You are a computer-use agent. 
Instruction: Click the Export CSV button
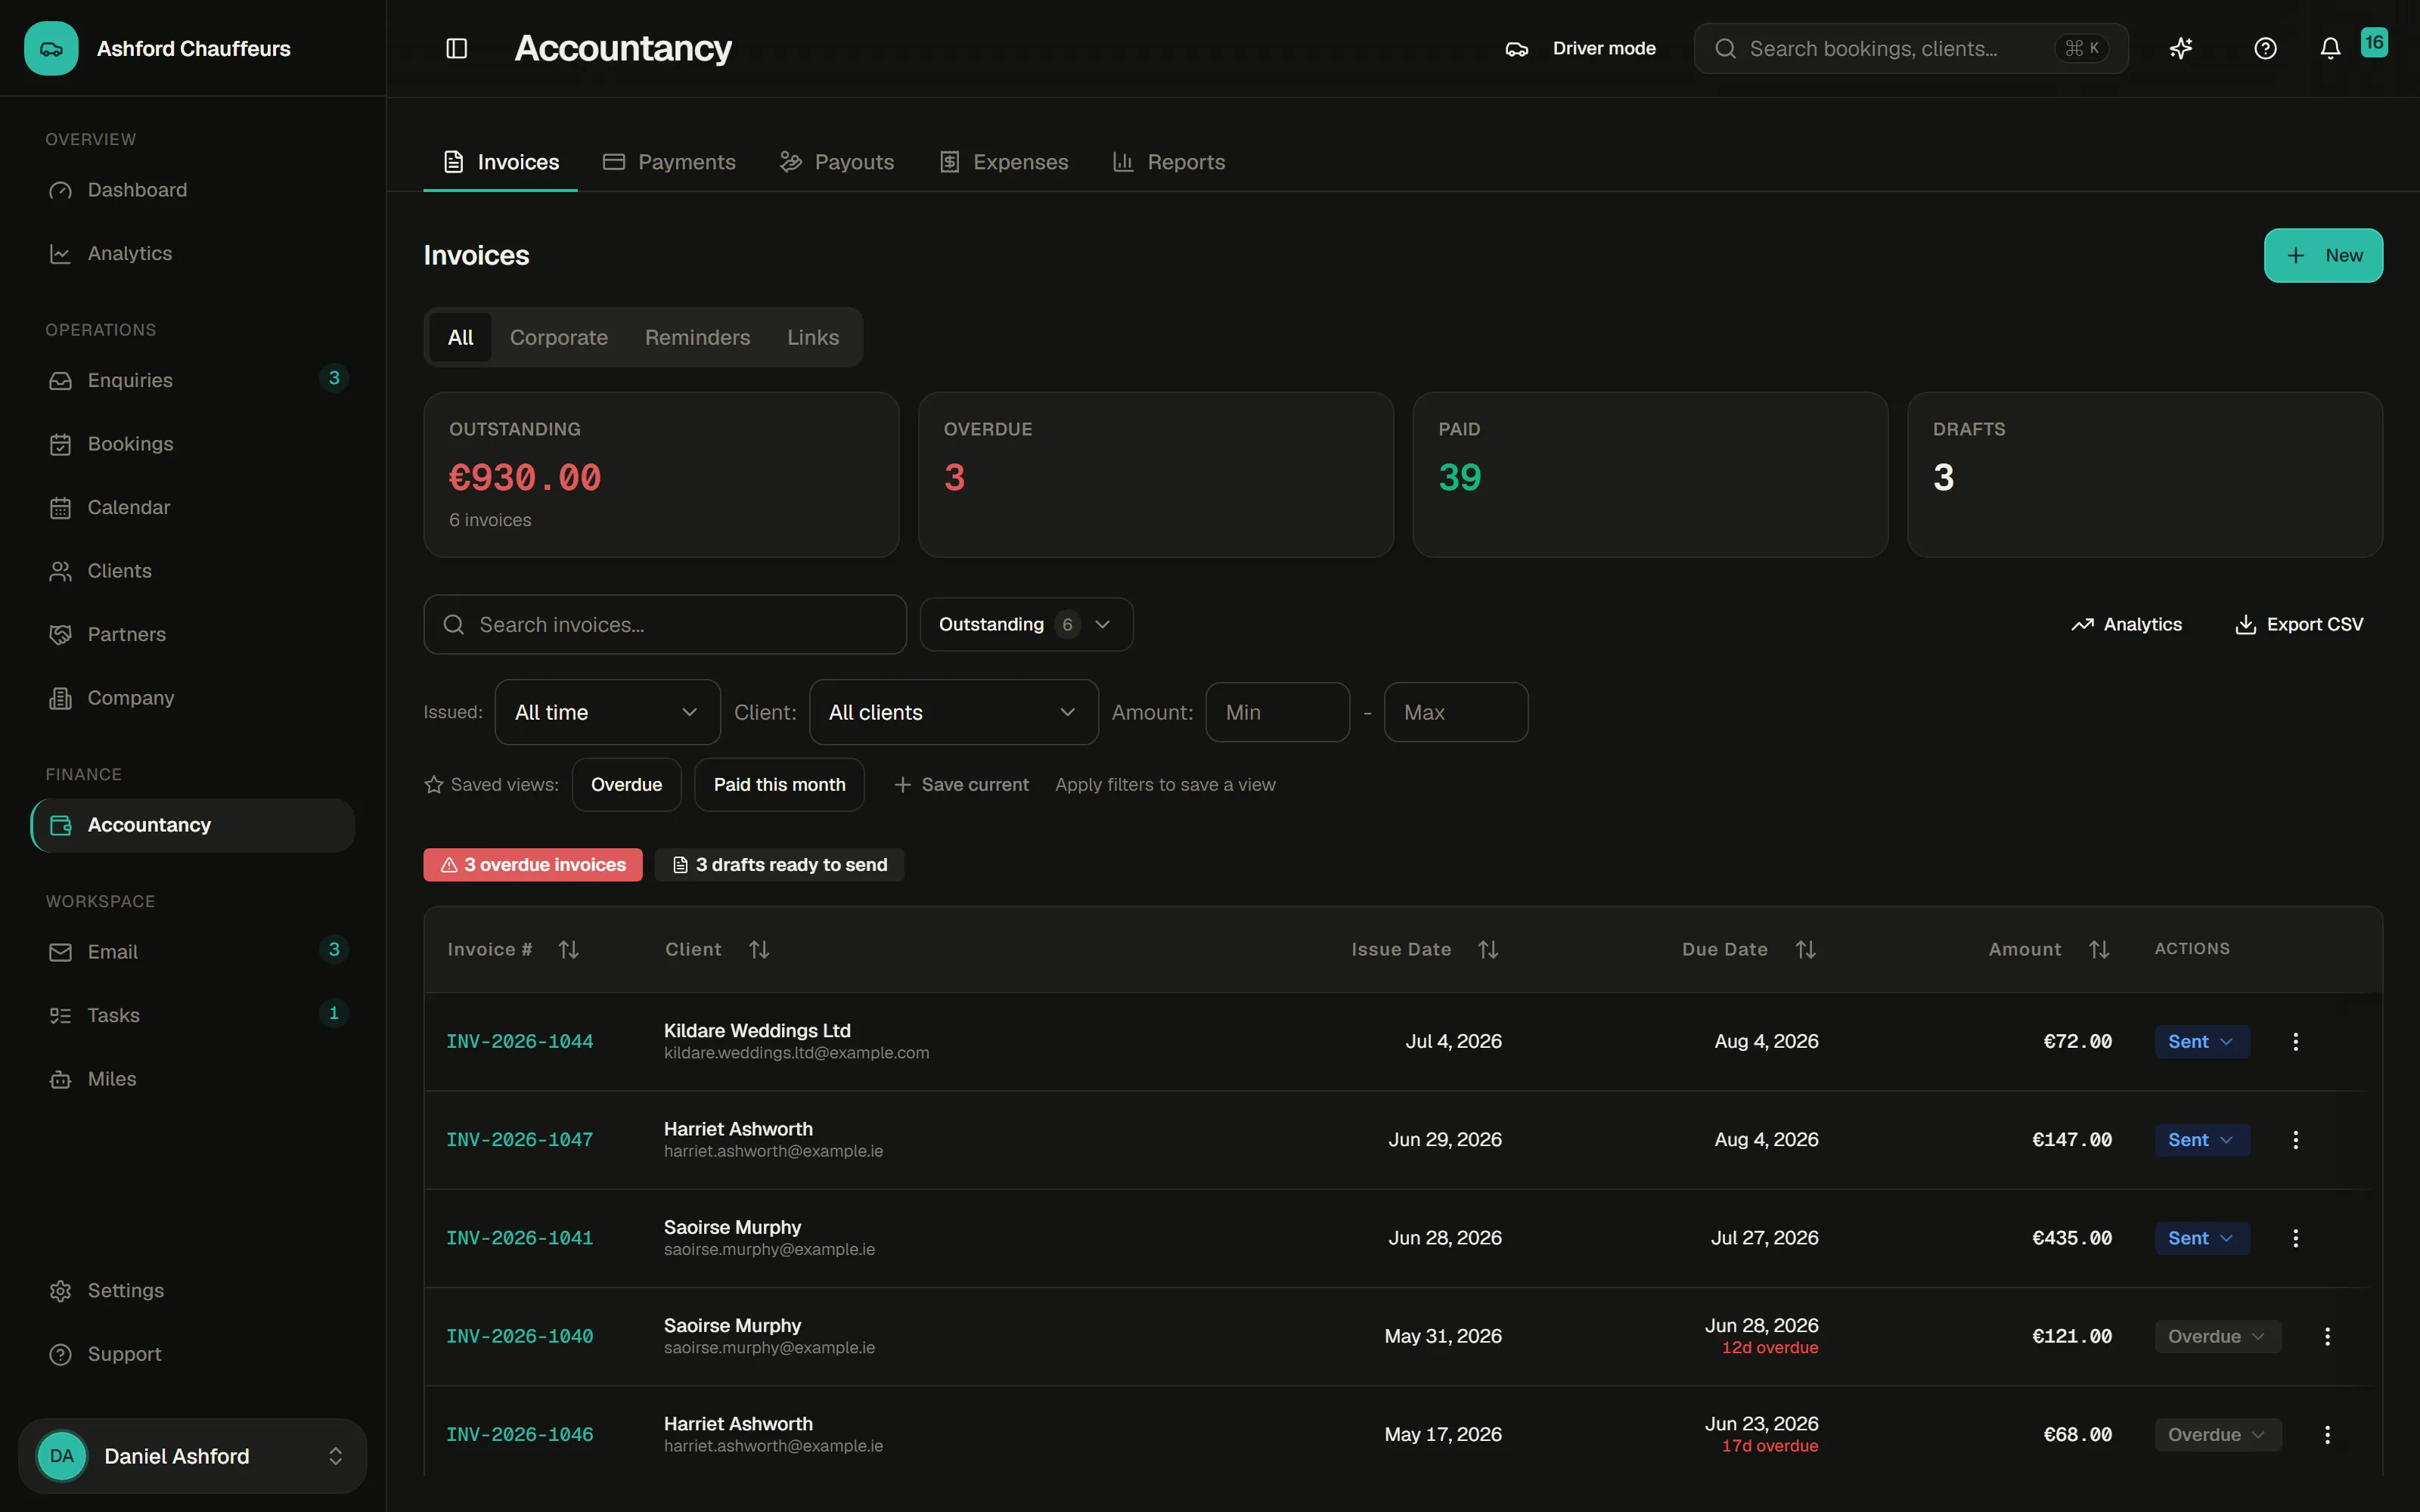point(2299,624)
